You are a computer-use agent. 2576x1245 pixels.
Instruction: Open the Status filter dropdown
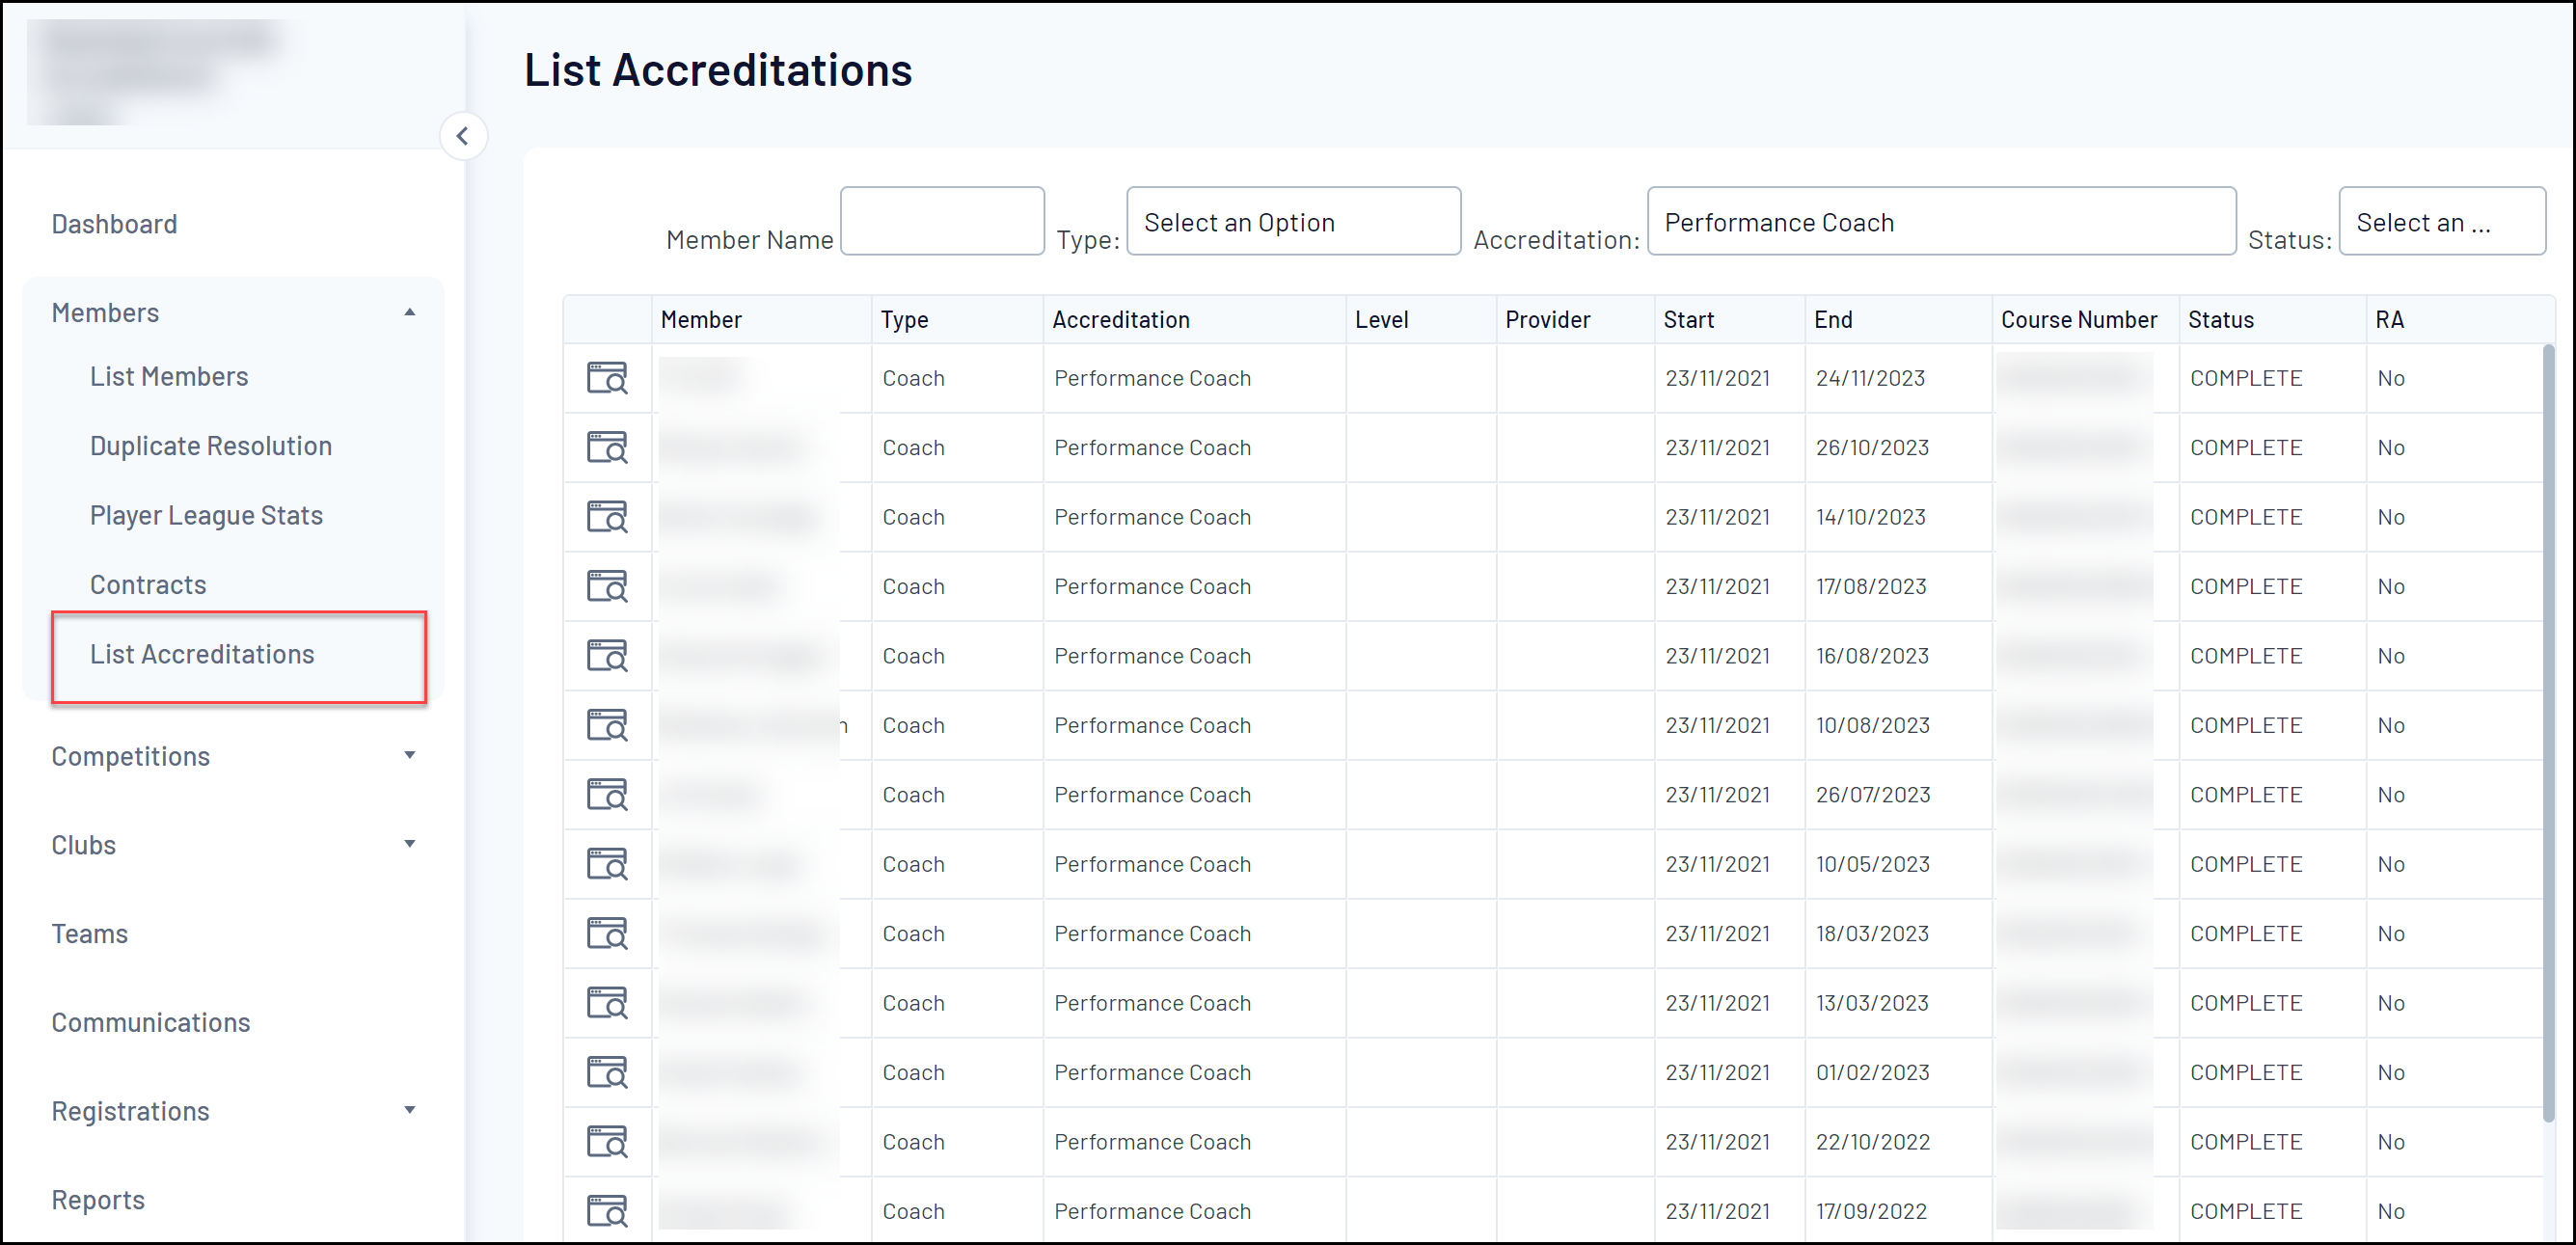pos(2441,222)
